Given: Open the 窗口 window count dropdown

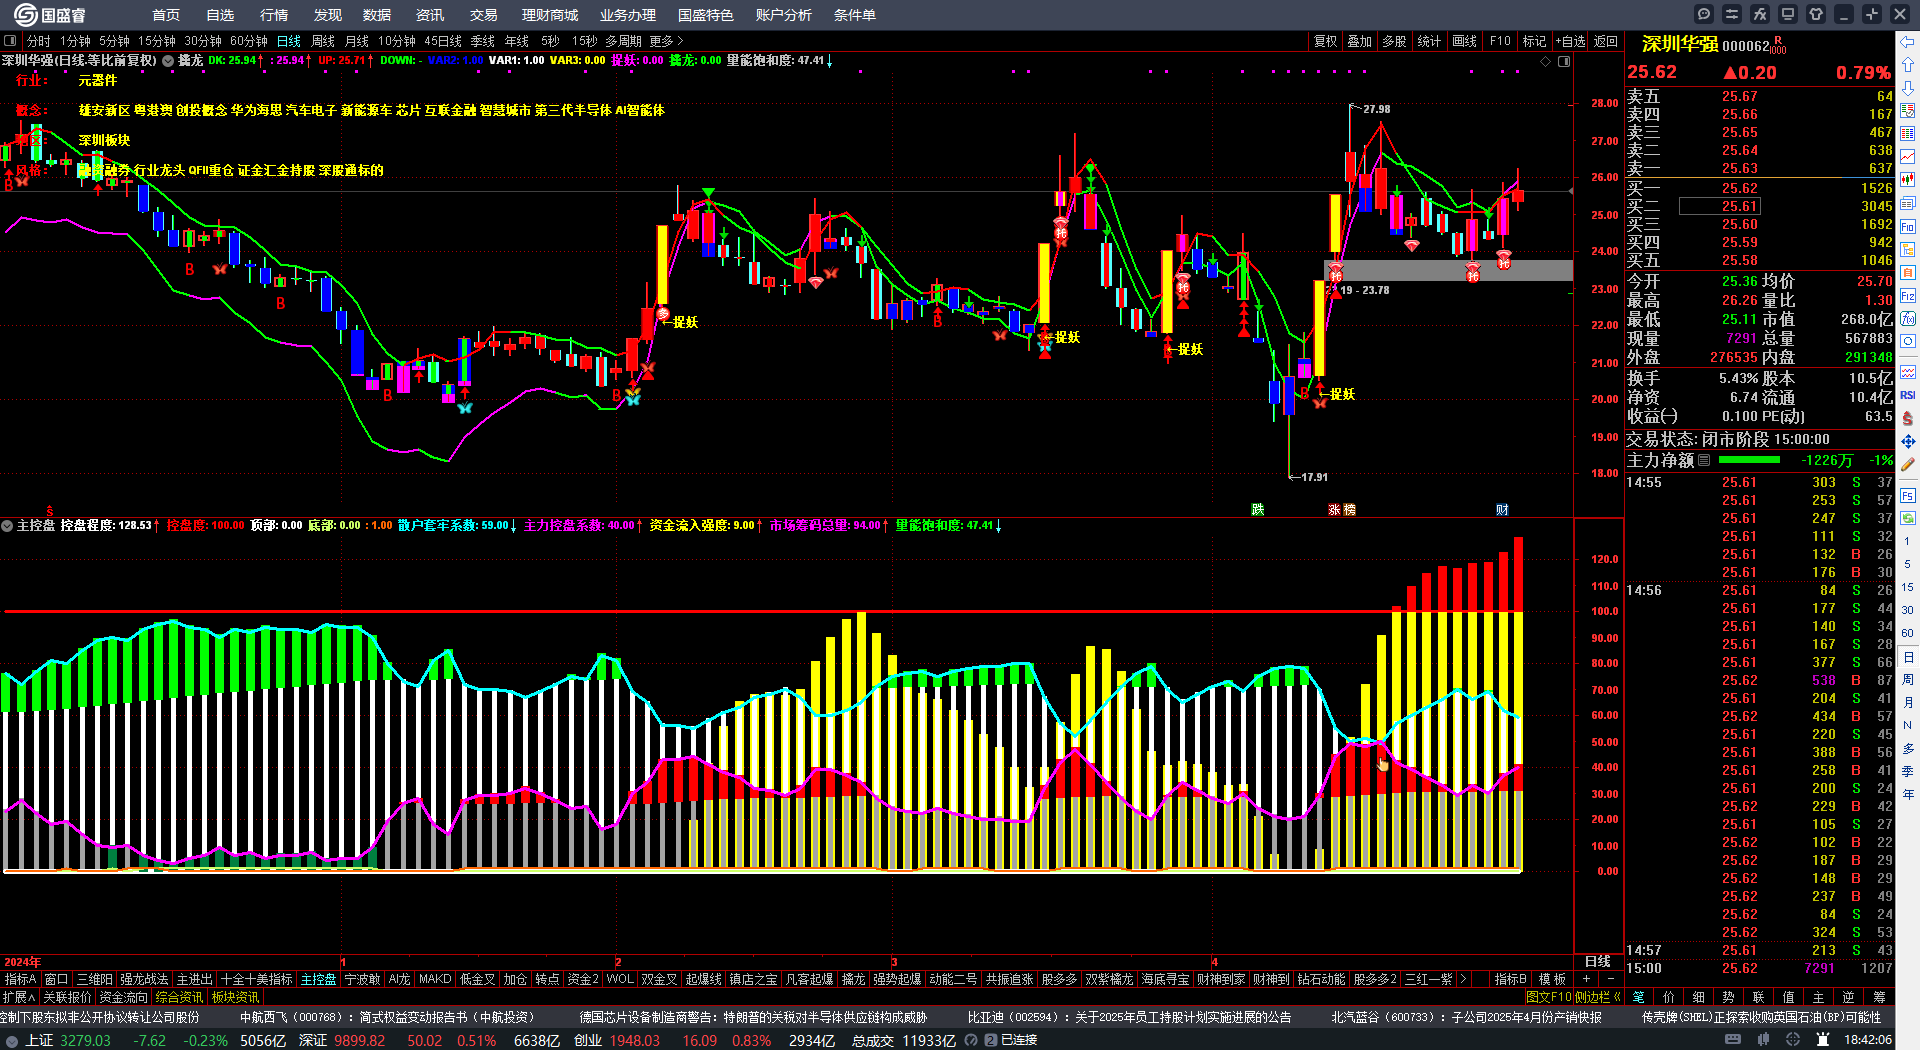Looking at the screenshot, I should click(57, 979).
